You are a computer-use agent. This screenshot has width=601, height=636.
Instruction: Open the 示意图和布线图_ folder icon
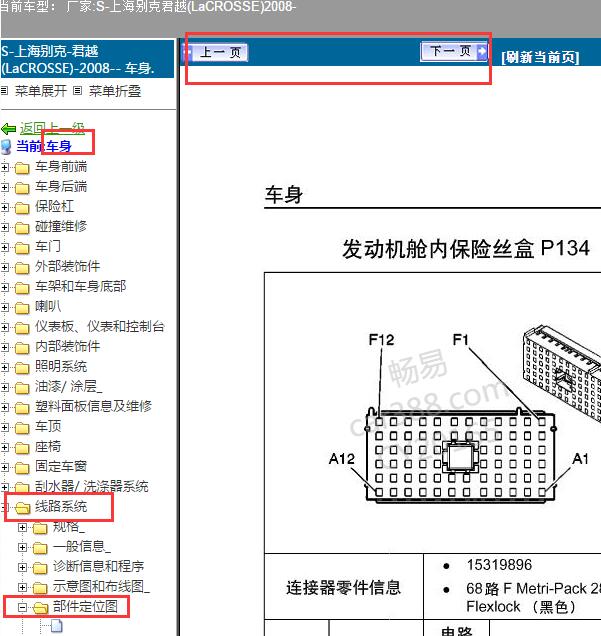click(40, 587)
